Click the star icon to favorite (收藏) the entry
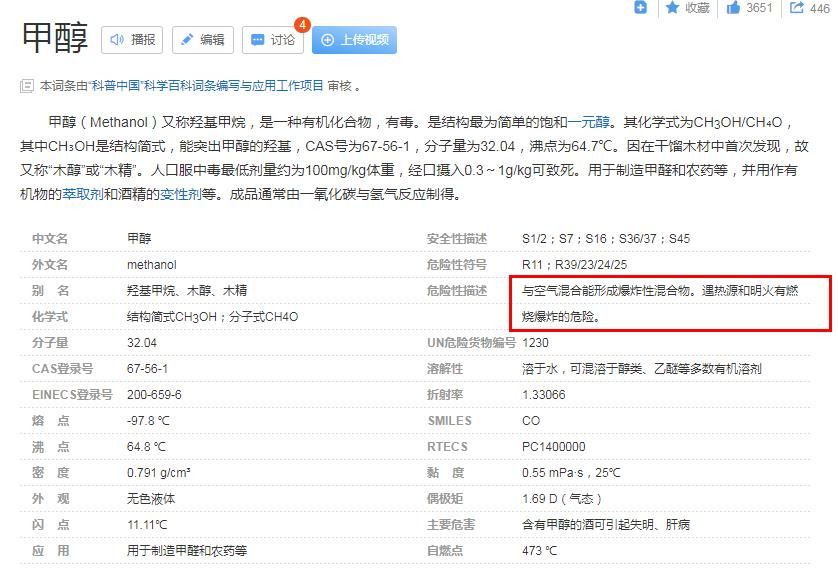 [x=673, y=7]
